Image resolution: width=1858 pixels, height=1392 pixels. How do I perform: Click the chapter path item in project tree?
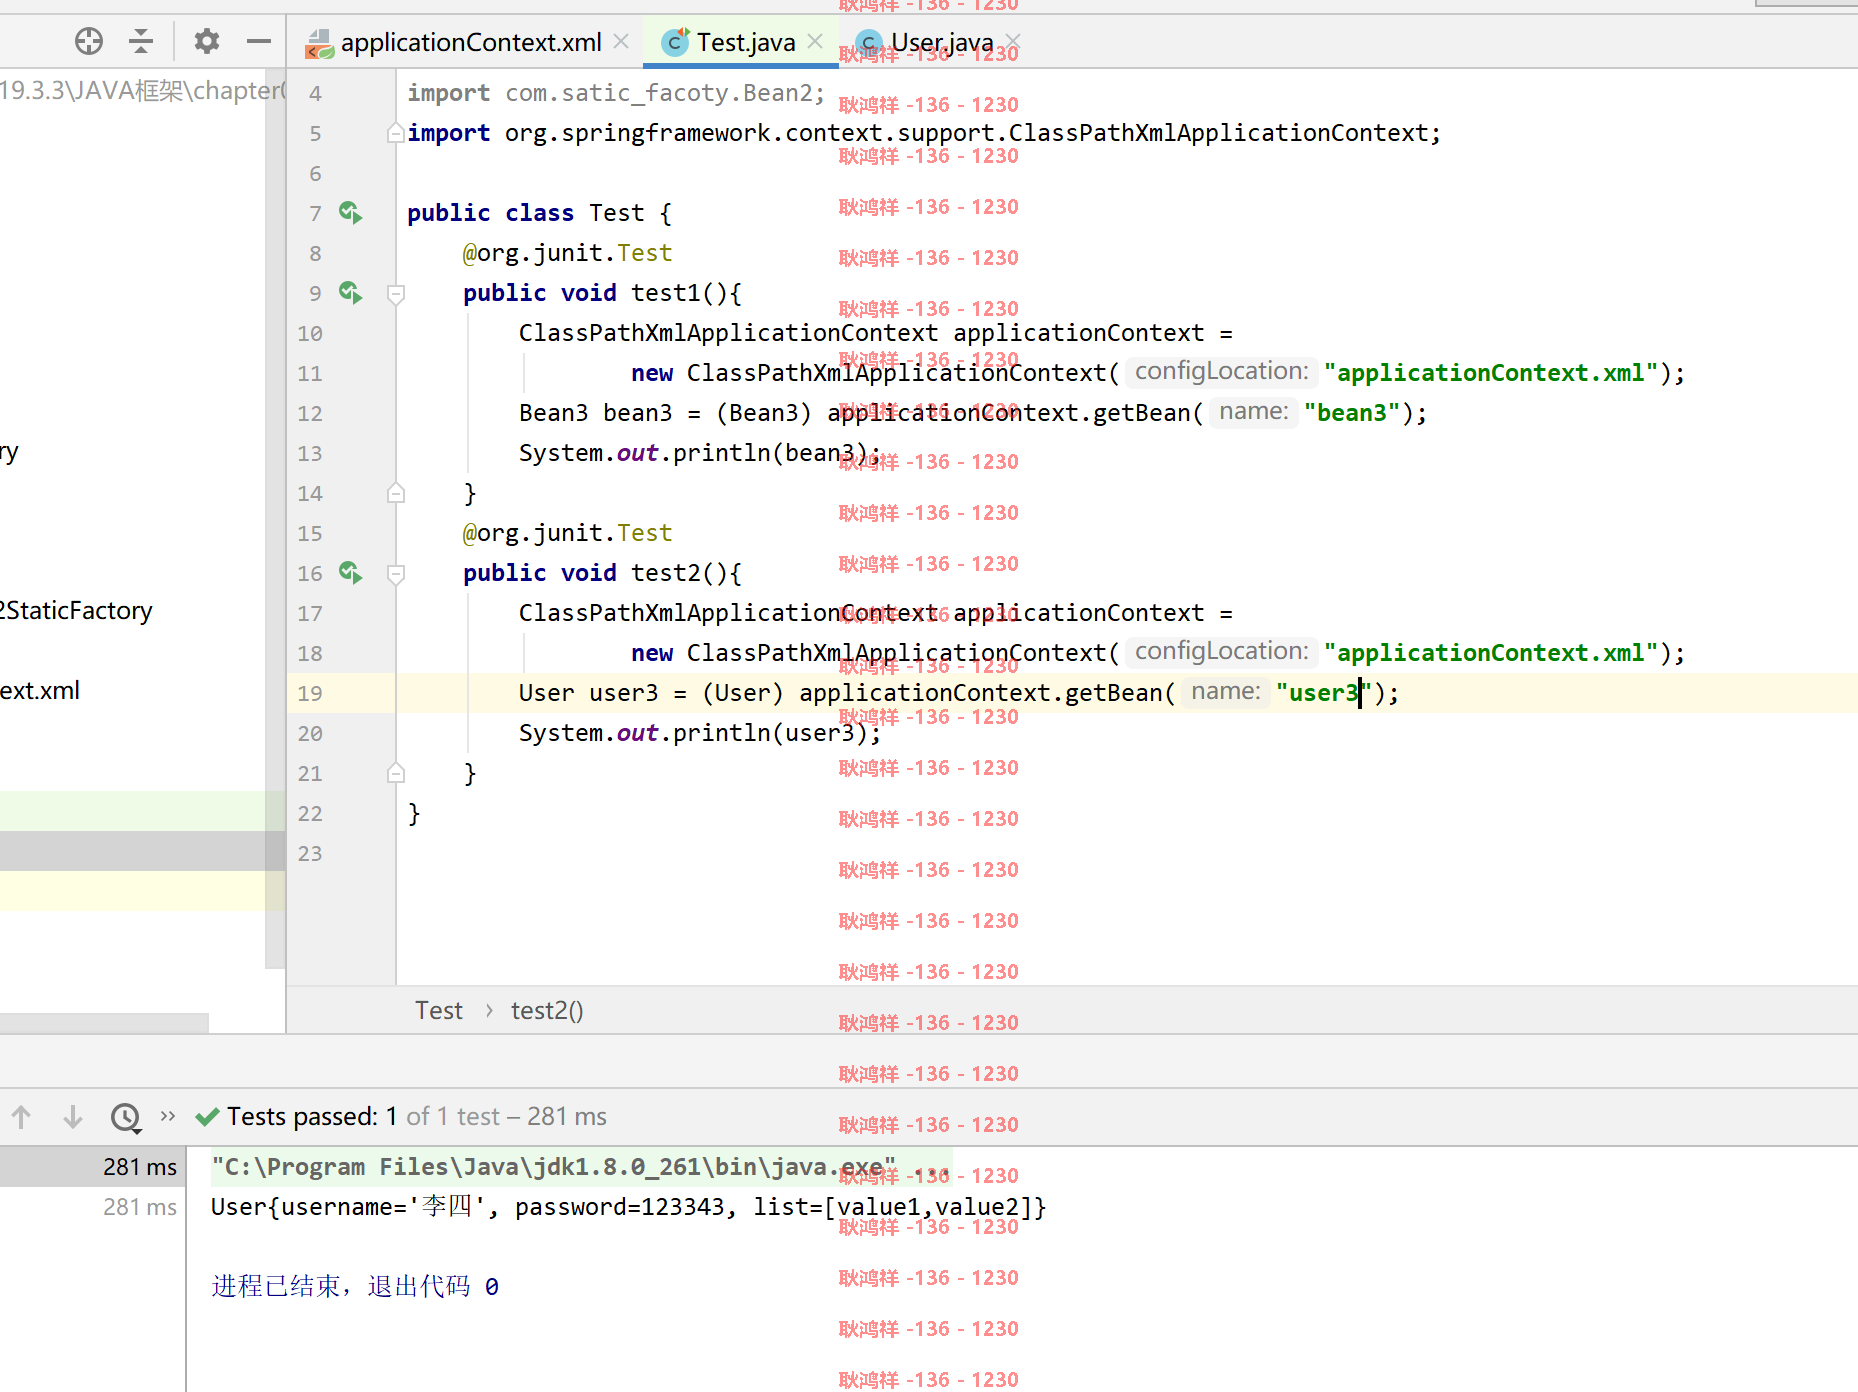click(x=142, y=90)
